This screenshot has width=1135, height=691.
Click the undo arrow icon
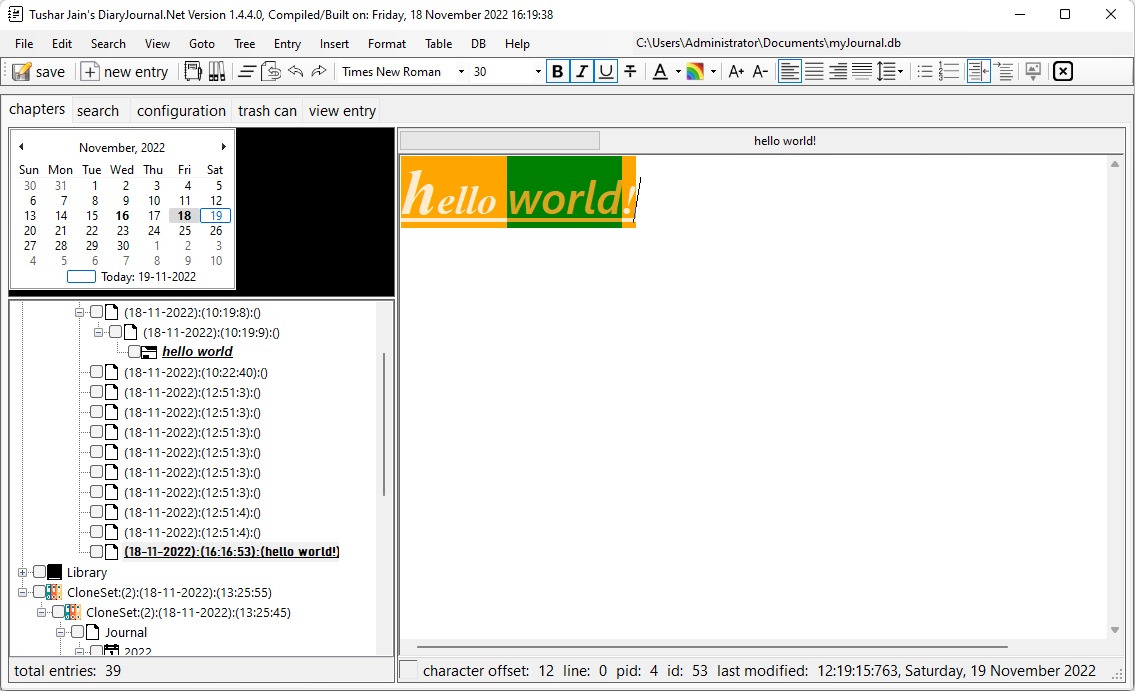tap(295, 72)
